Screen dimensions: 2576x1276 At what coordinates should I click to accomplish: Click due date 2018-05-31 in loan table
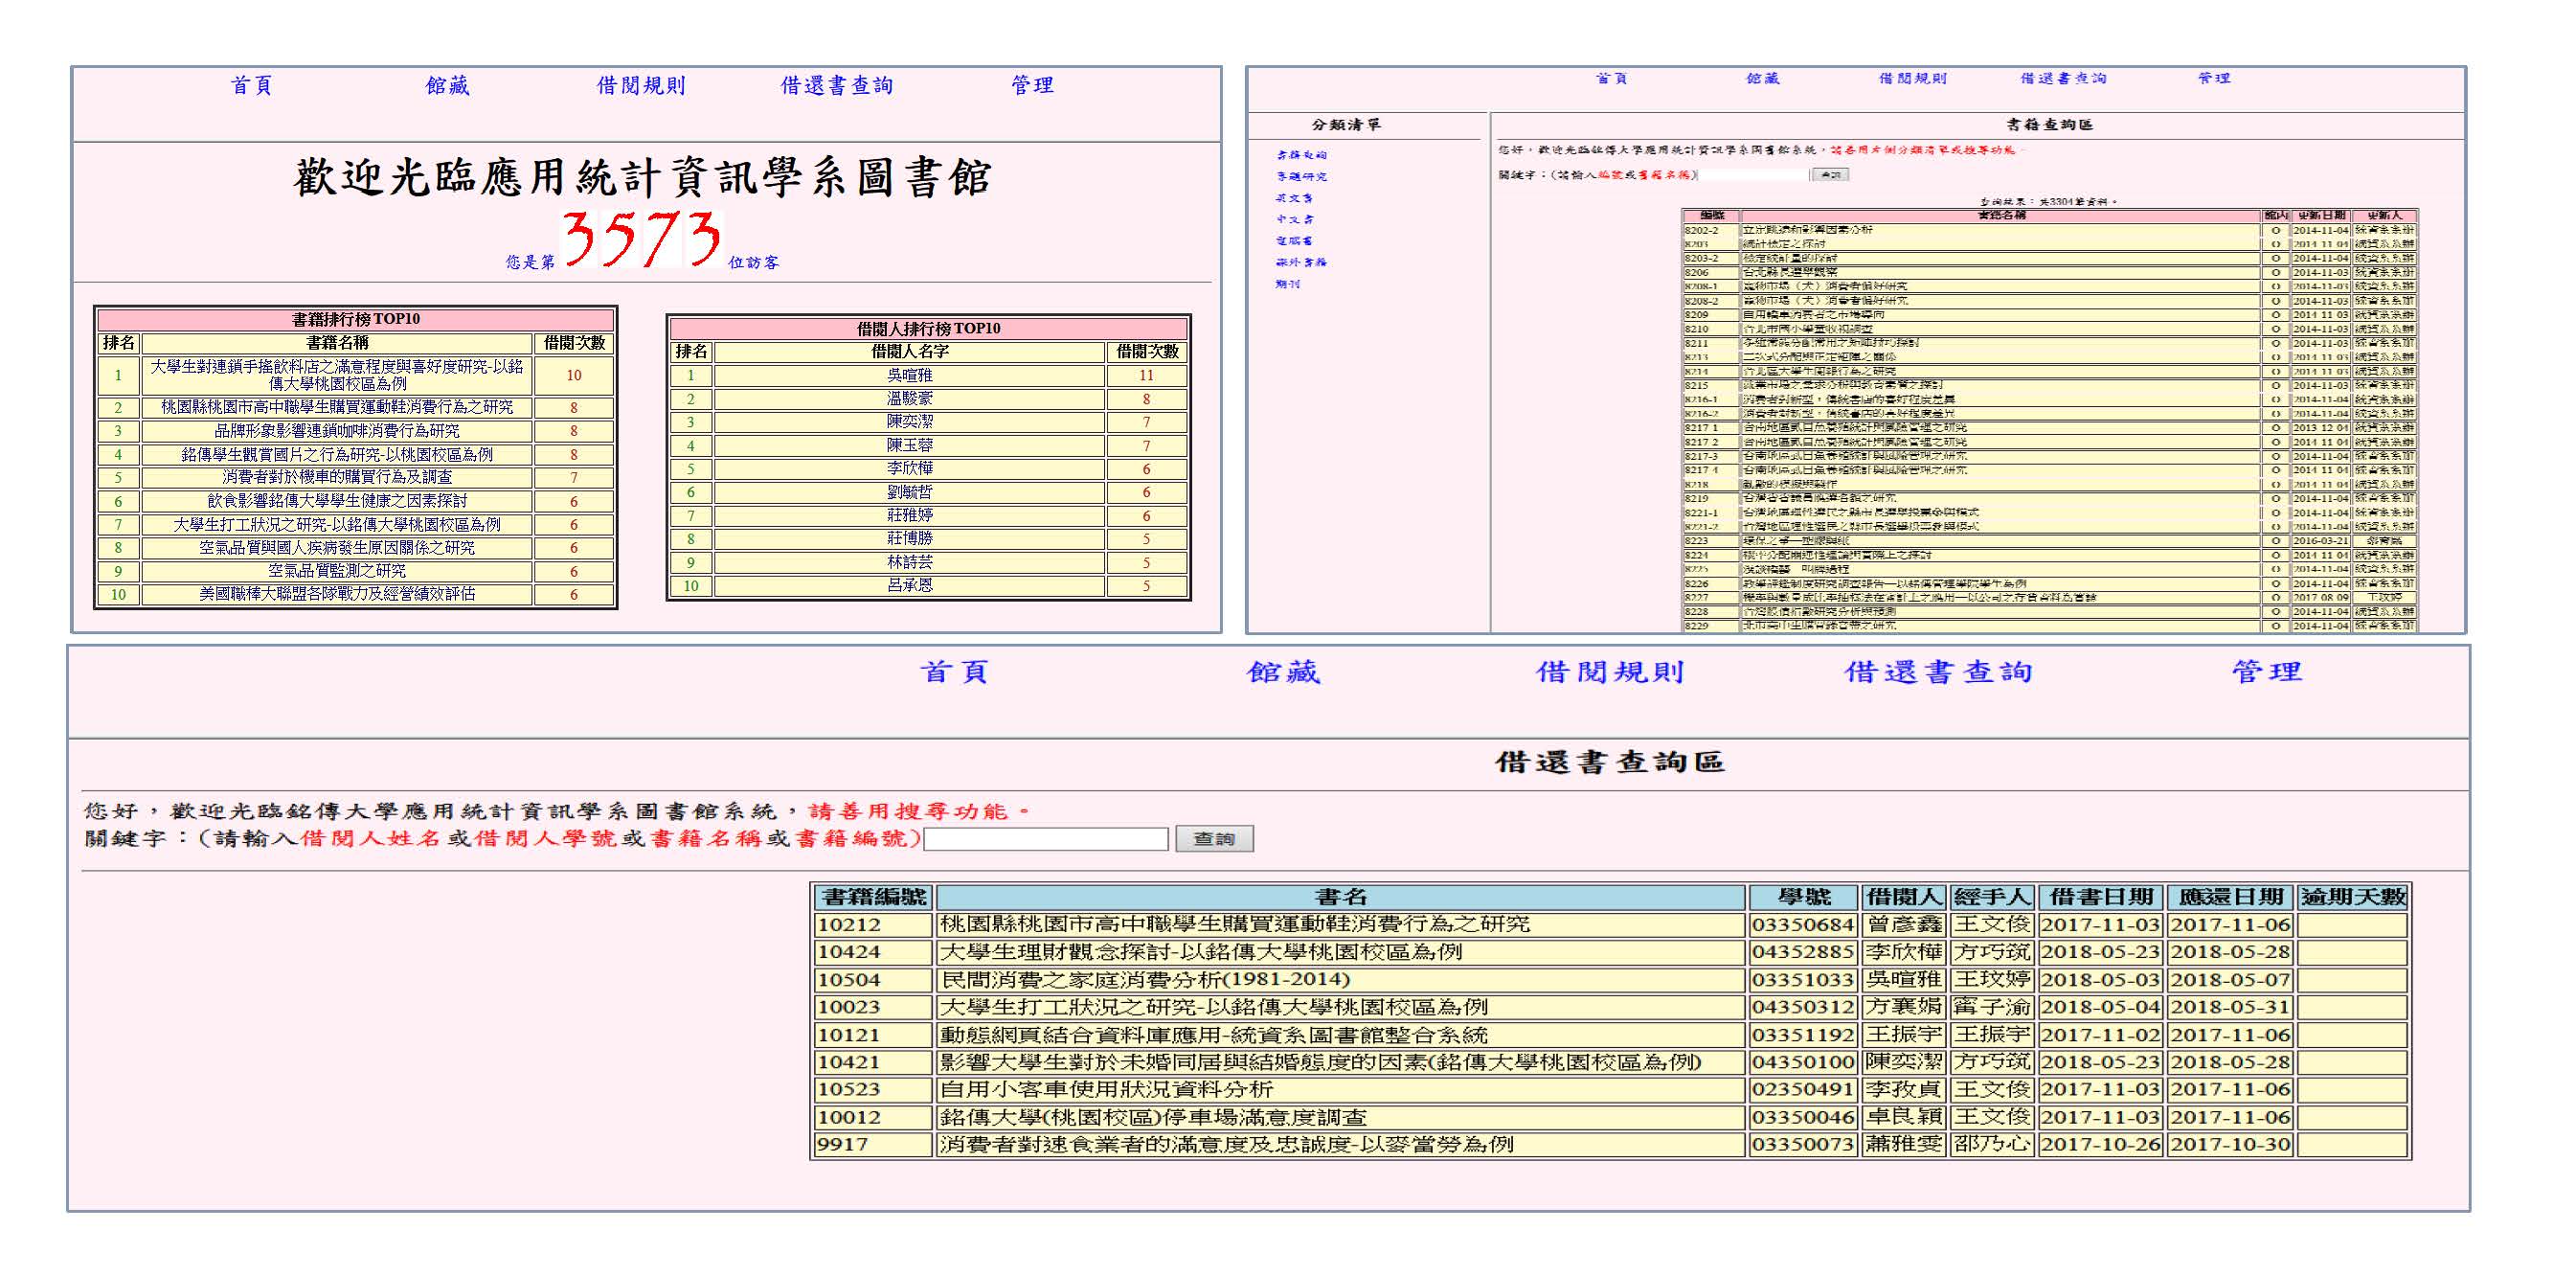pyautogui.click(x=2230, y=1007)
